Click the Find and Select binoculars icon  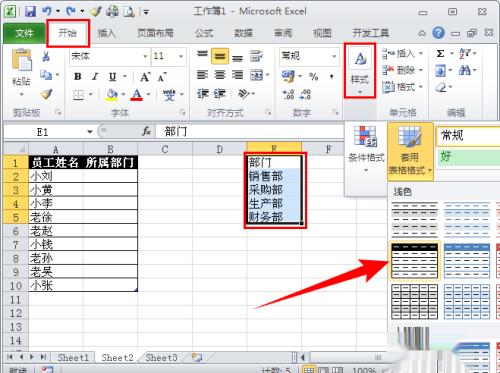[465, 70]
